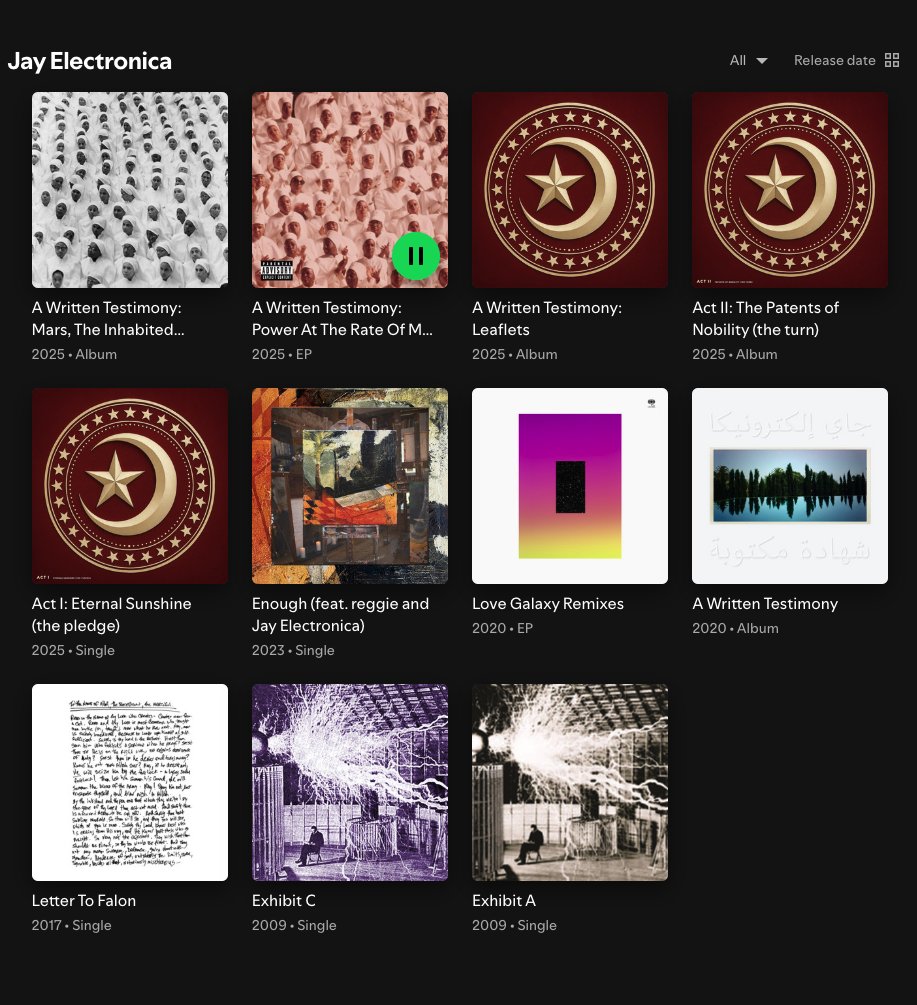Pause playback on Power At The Rate cover
The height and width of the screenshot is (1005, 917).
[416, 256]
